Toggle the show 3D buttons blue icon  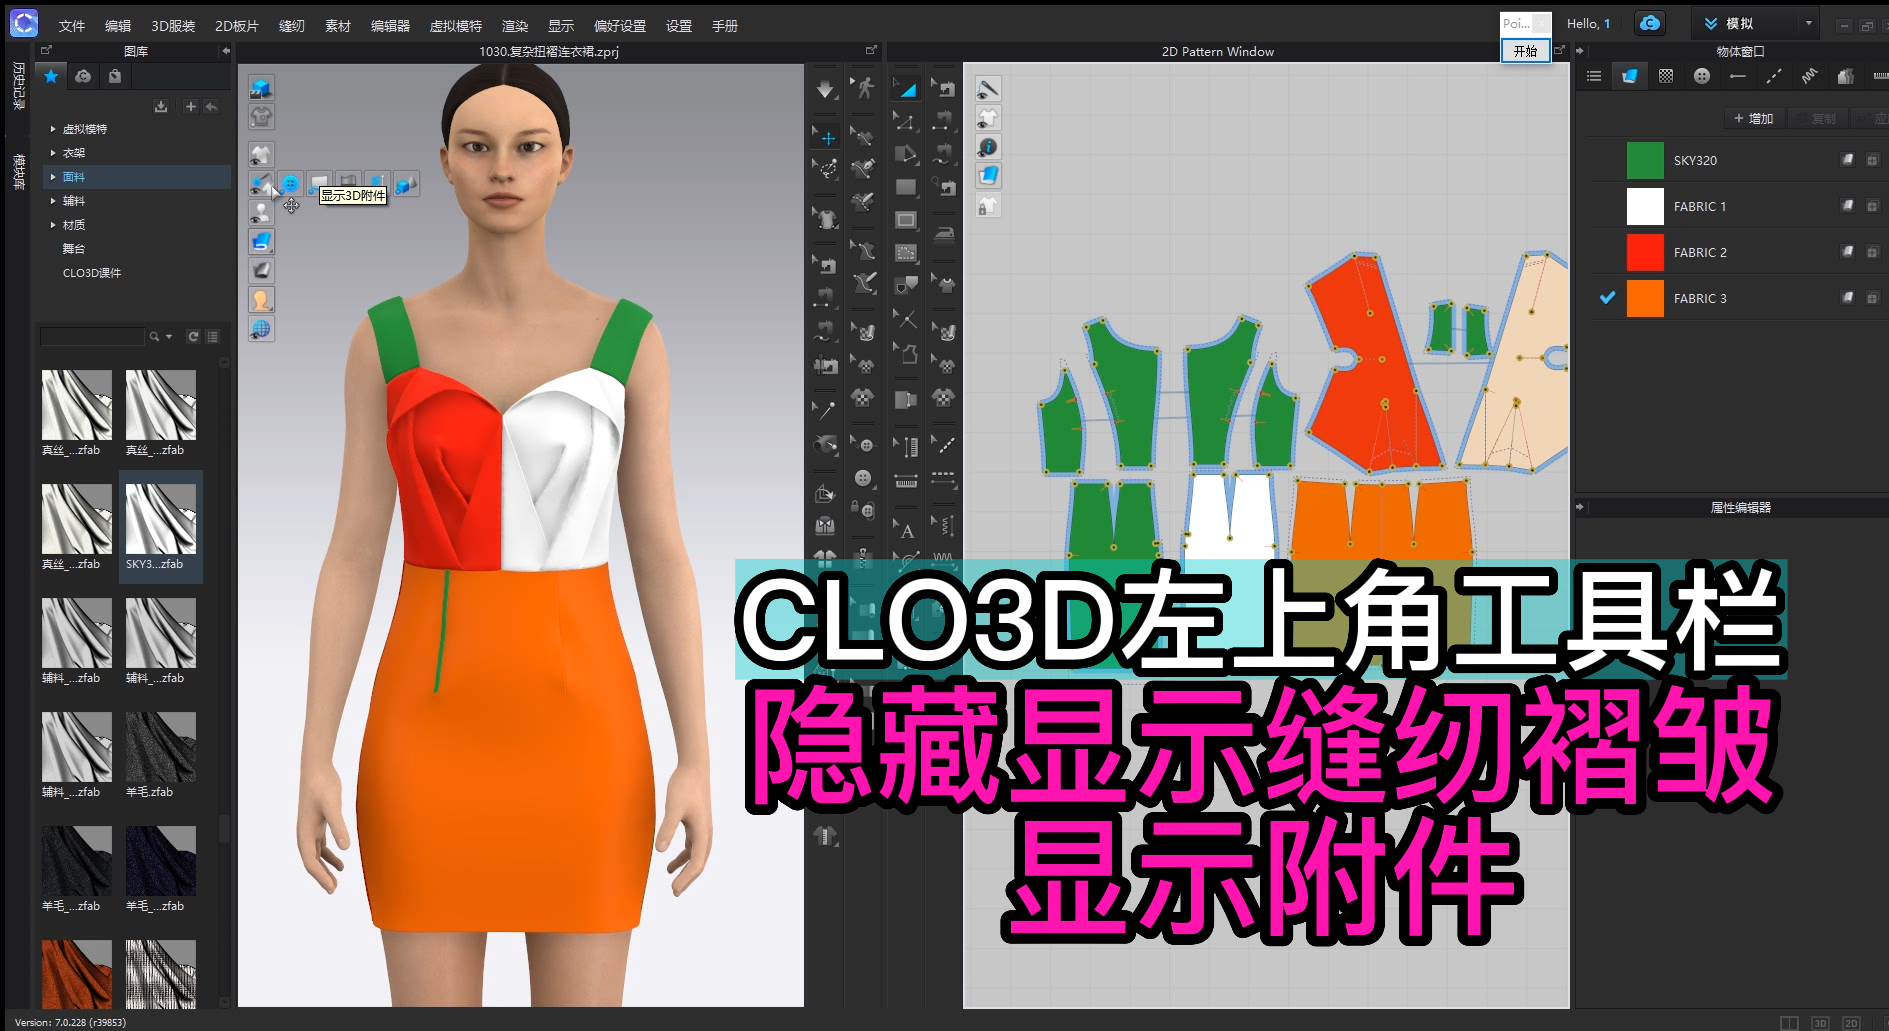tap(290, 184)
